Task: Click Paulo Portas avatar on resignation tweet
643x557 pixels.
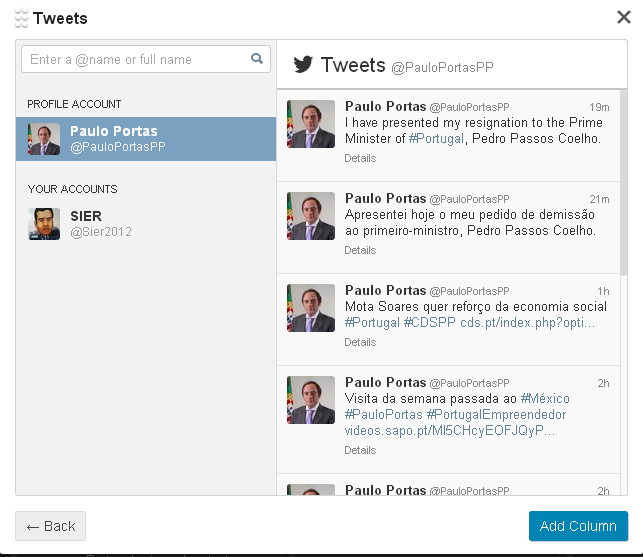Action: 311,124
